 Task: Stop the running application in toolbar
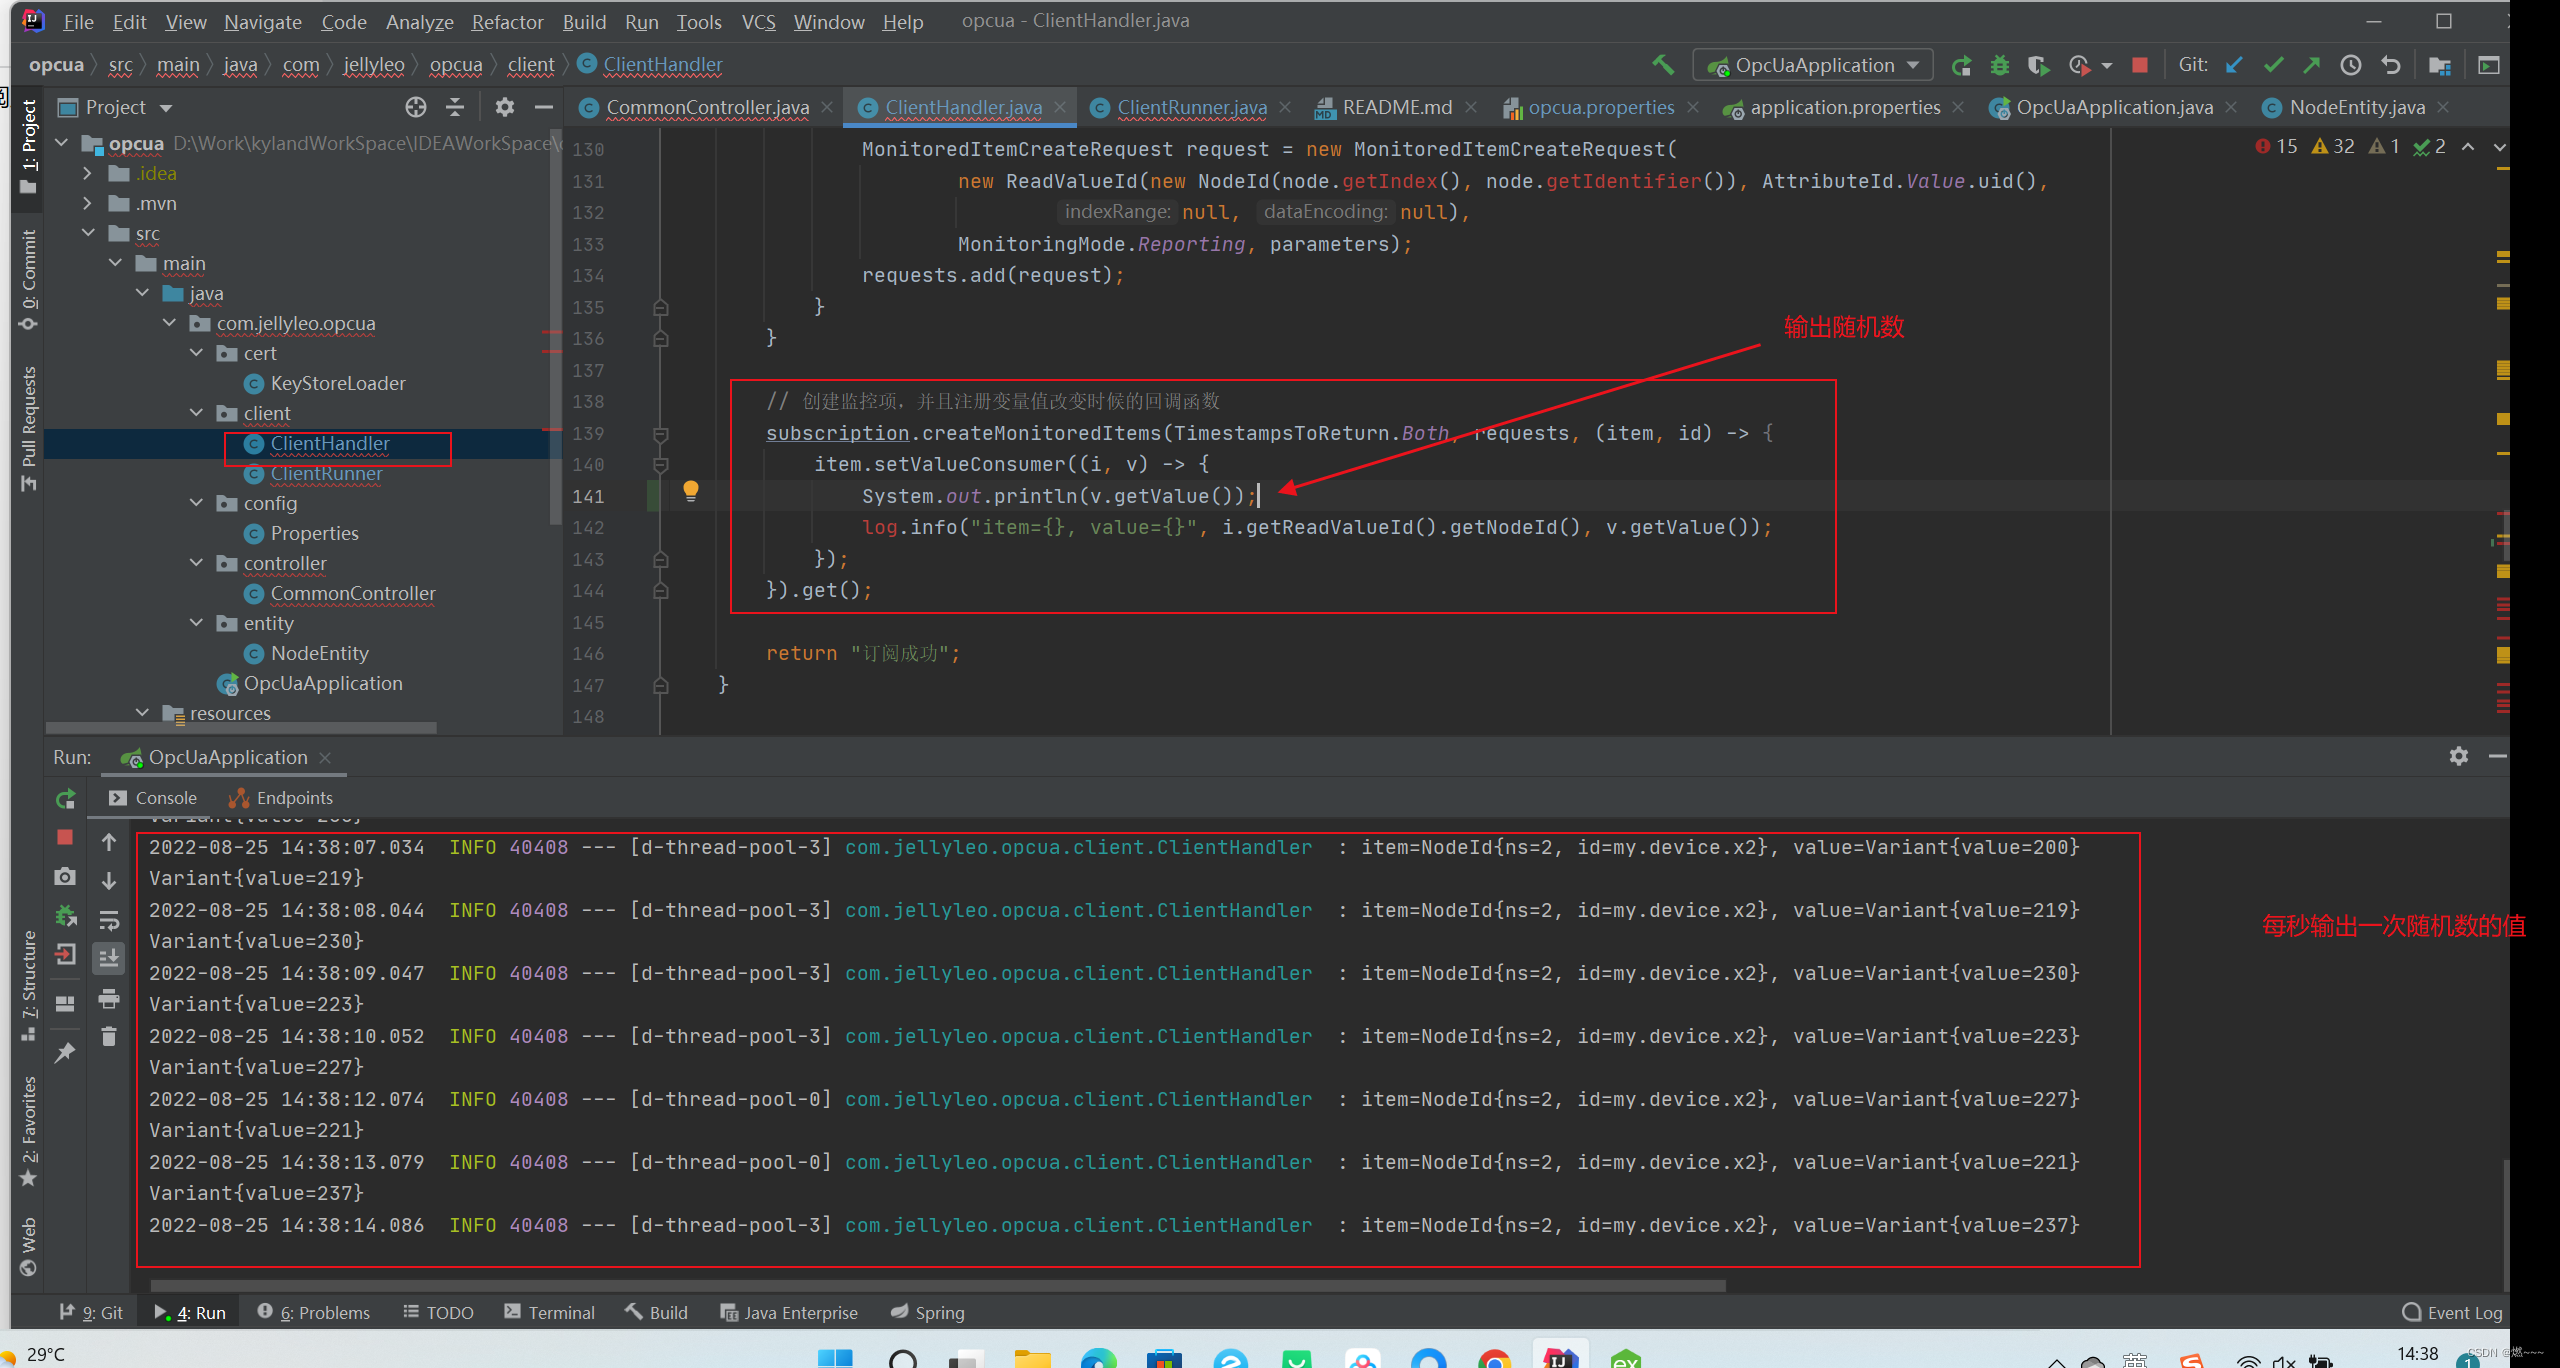(x=2140, y=65)
